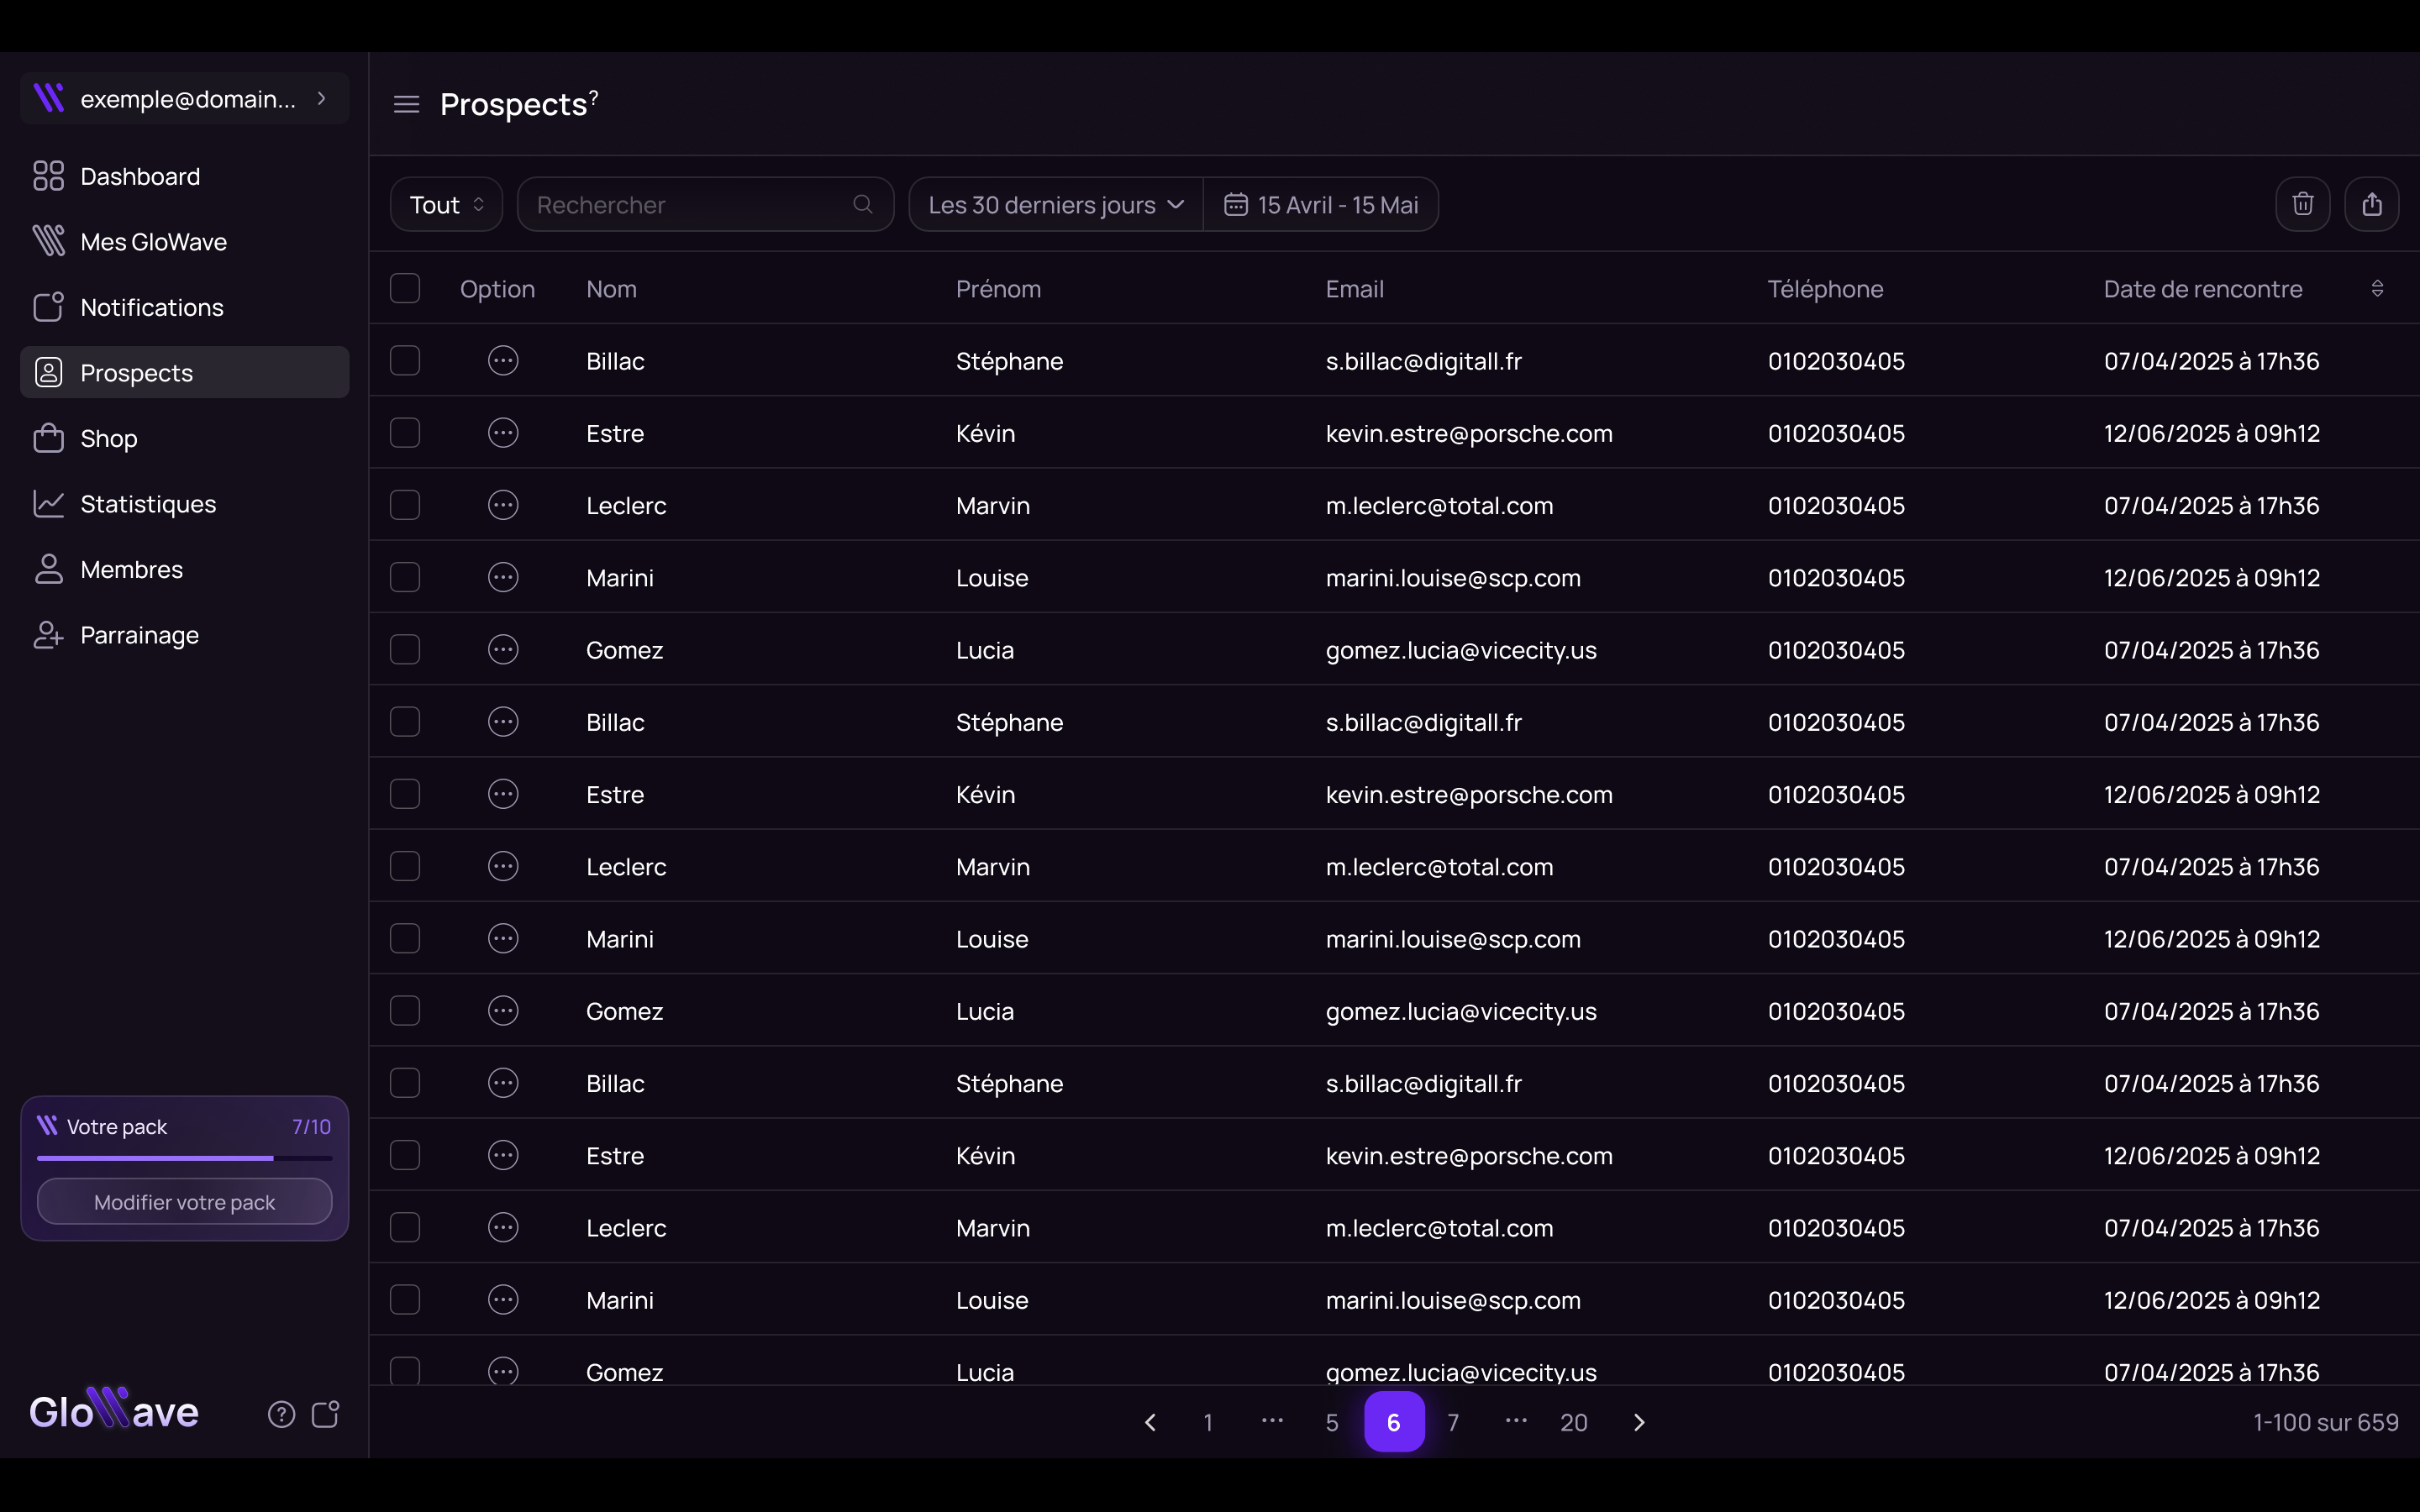This screenshot has height=1512, width=2420.
Task: Toggle the hamburger sidebar menu icon
Action: point(406,104)
